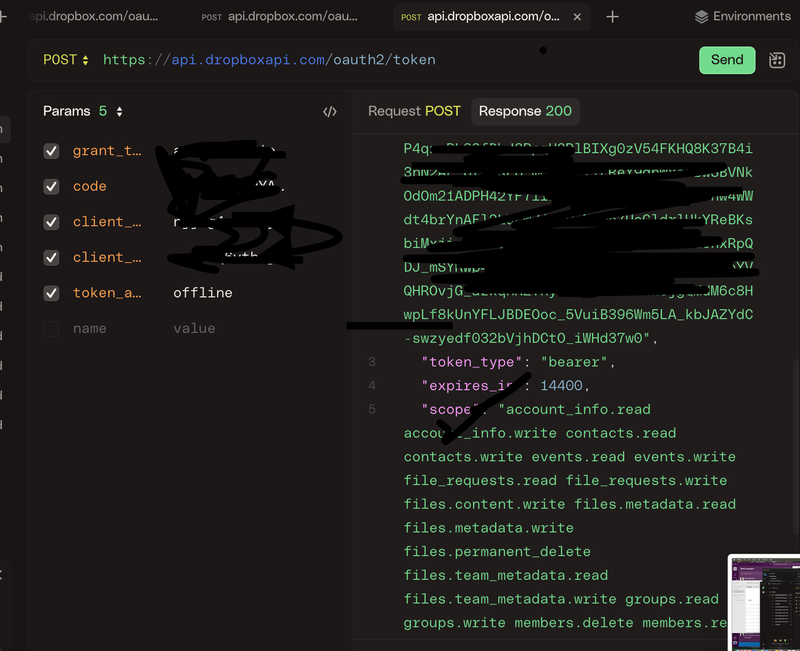Click the "token_type" key in response

[x=471, y=362]
